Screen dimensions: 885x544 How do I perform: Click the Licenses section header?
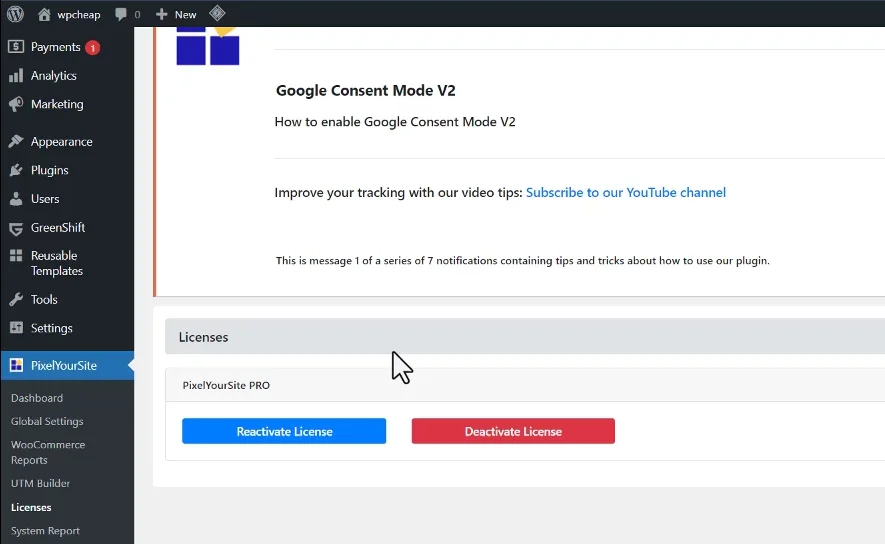tap(525, 337)
